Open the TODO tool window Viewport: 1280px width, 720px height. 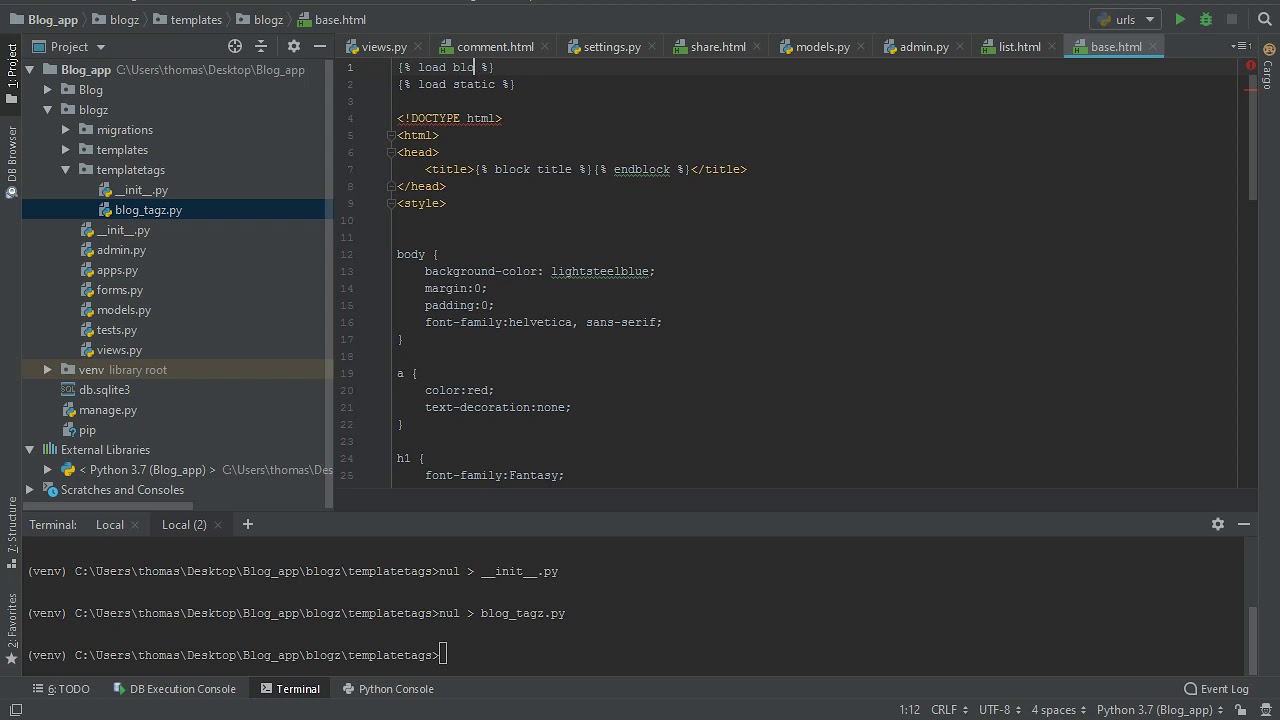[x=61, y=689]
